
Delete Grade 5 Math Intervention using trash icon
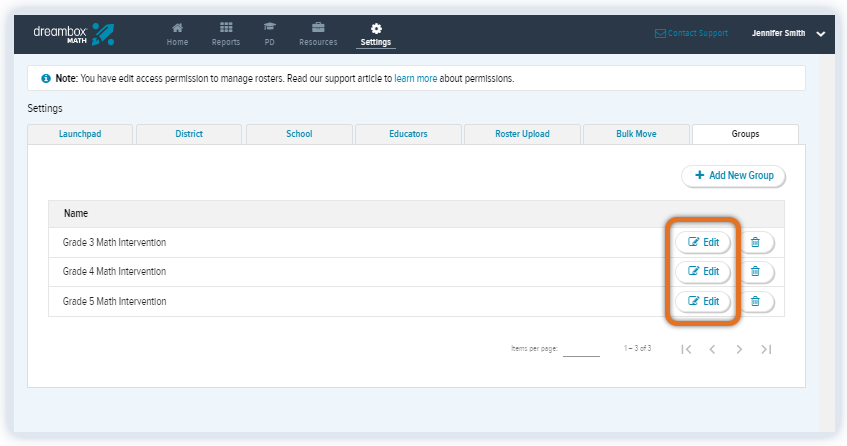(x=756, y=301)
